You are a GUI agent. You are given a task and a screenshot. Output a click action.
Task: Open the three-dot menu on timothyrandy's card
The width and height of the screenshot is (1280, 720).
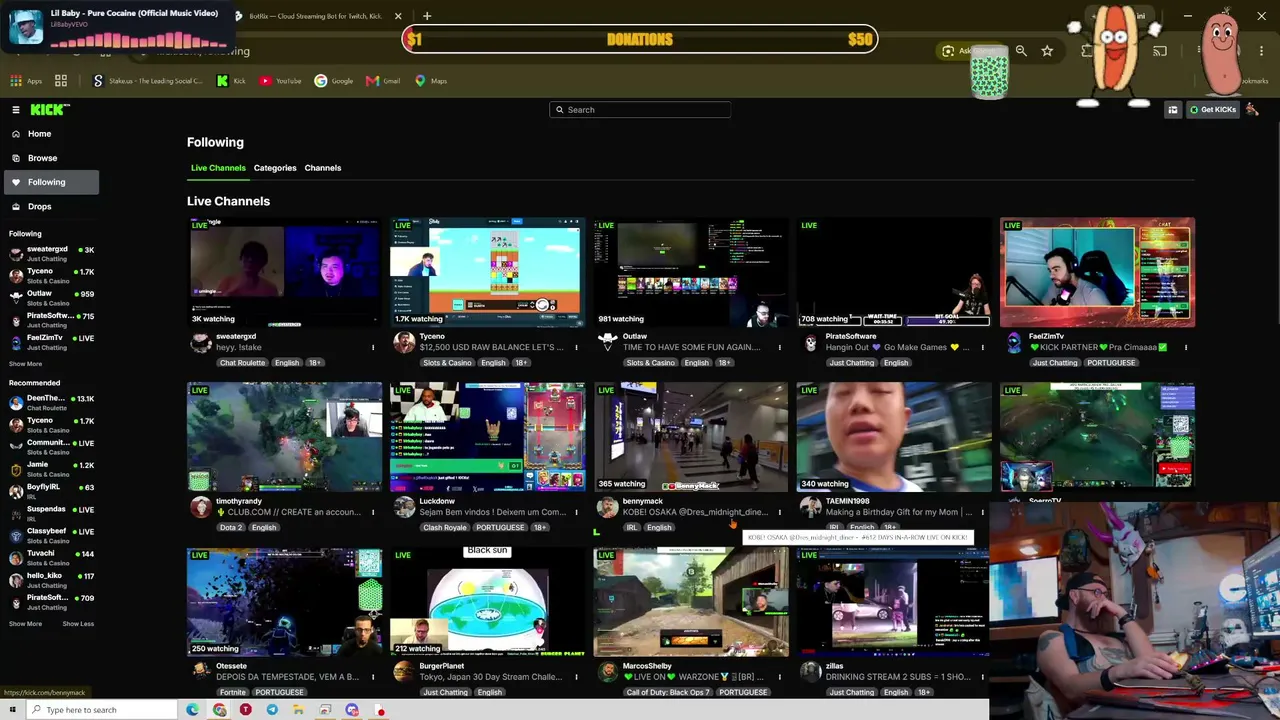[x=373, y=512]
